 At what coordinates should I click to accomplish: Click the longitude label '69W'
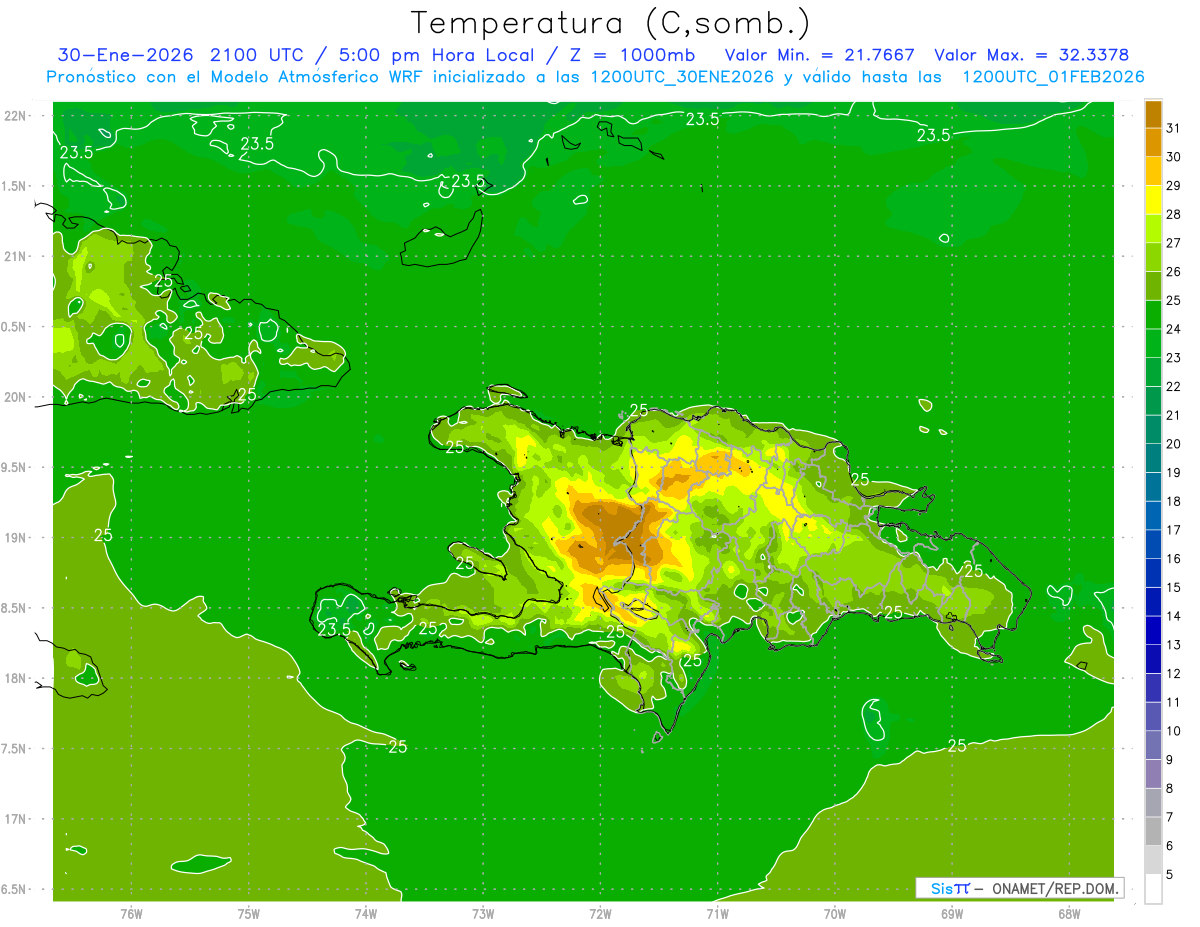point(952,914)
